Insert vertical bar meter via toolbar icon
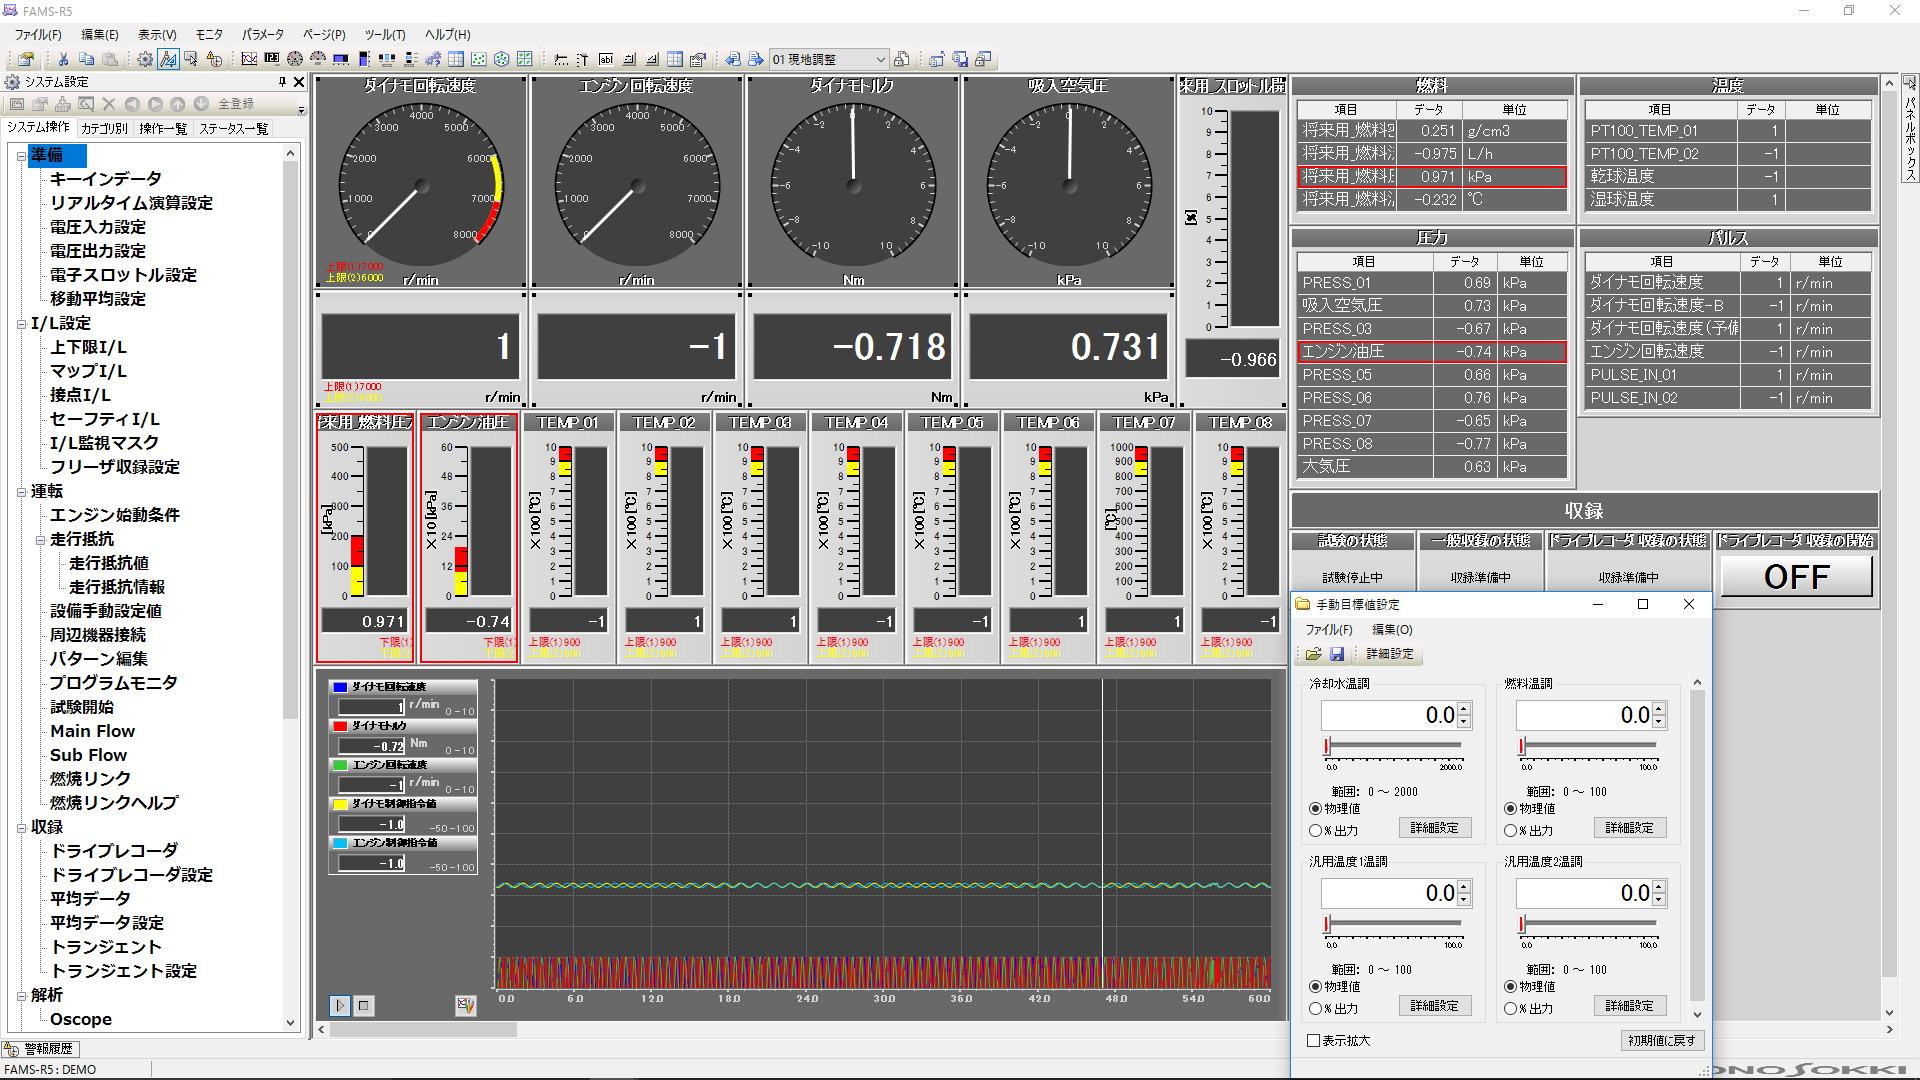Viewport: 1920px width, 1080px height. tap(364, 60)
